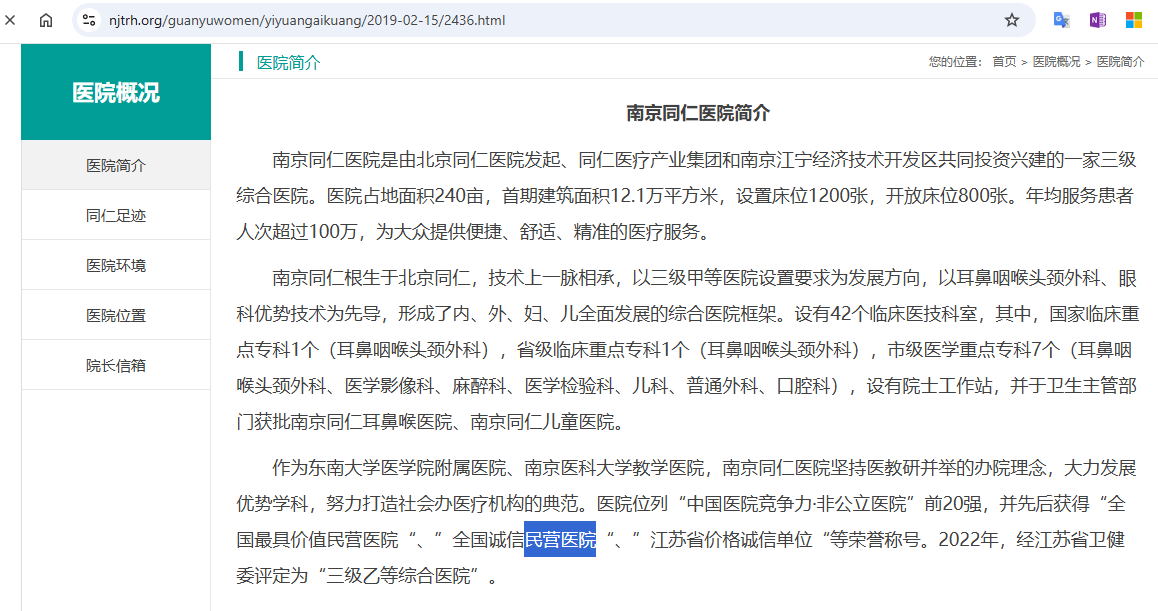Navigate to 医院位置 in sidebar

tap(116, 315)
